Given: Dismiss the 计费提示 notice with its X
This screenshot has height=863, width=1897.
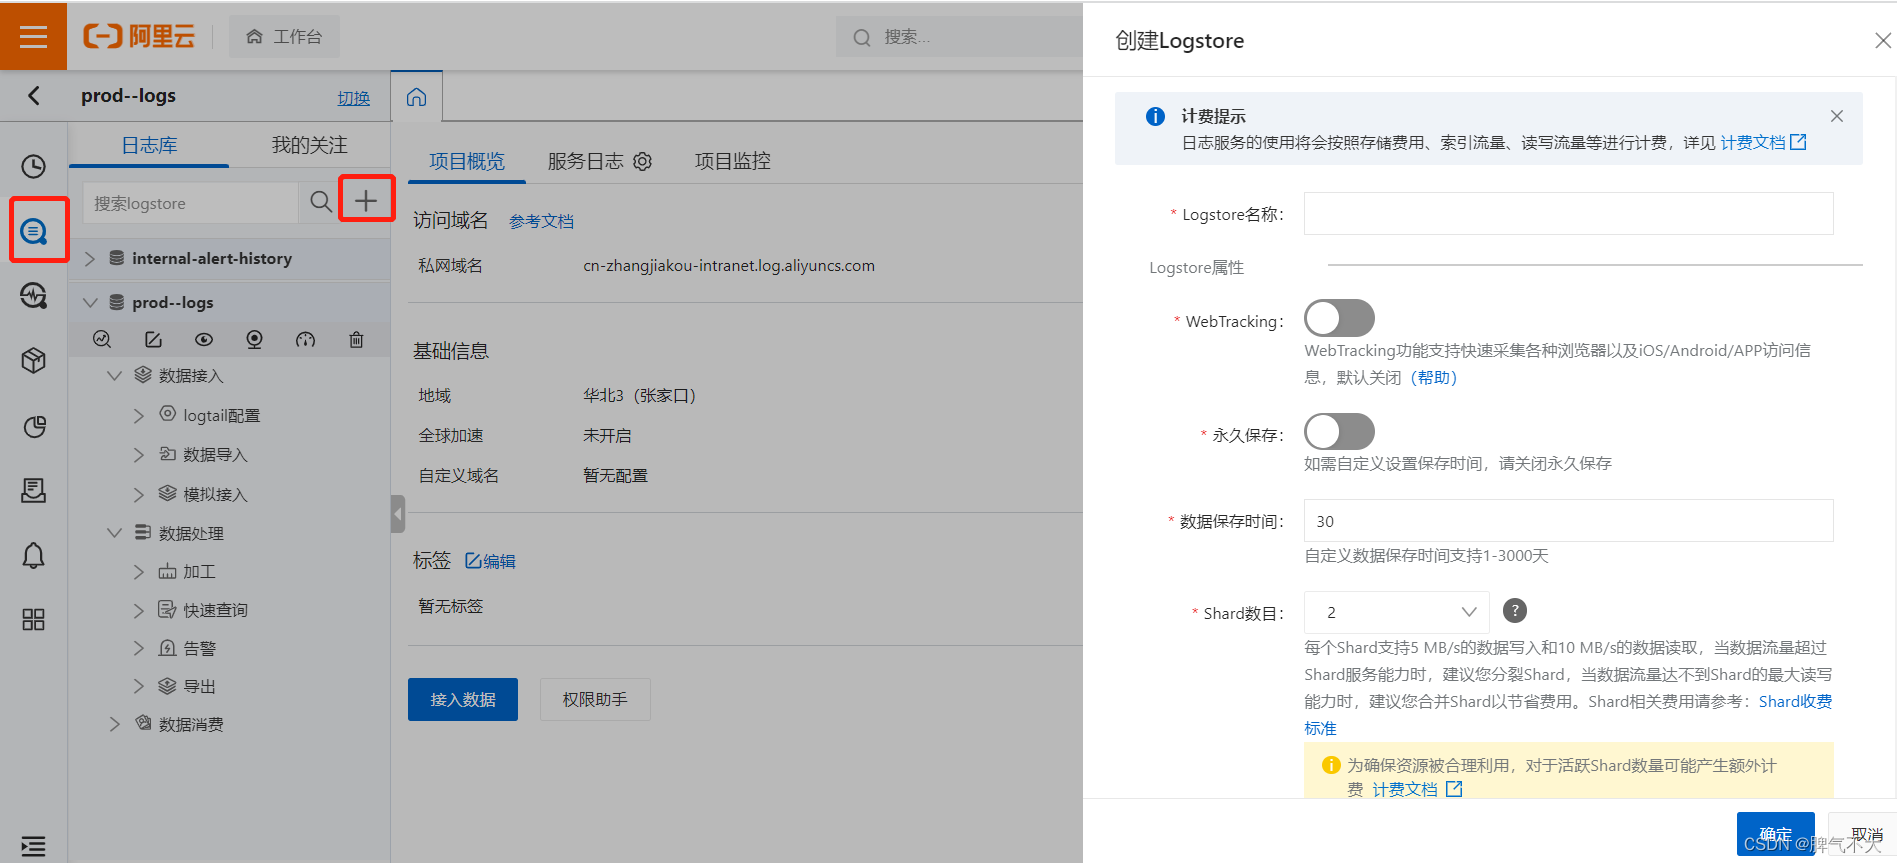Looking at the screenshot, I should click(1837, 116).
